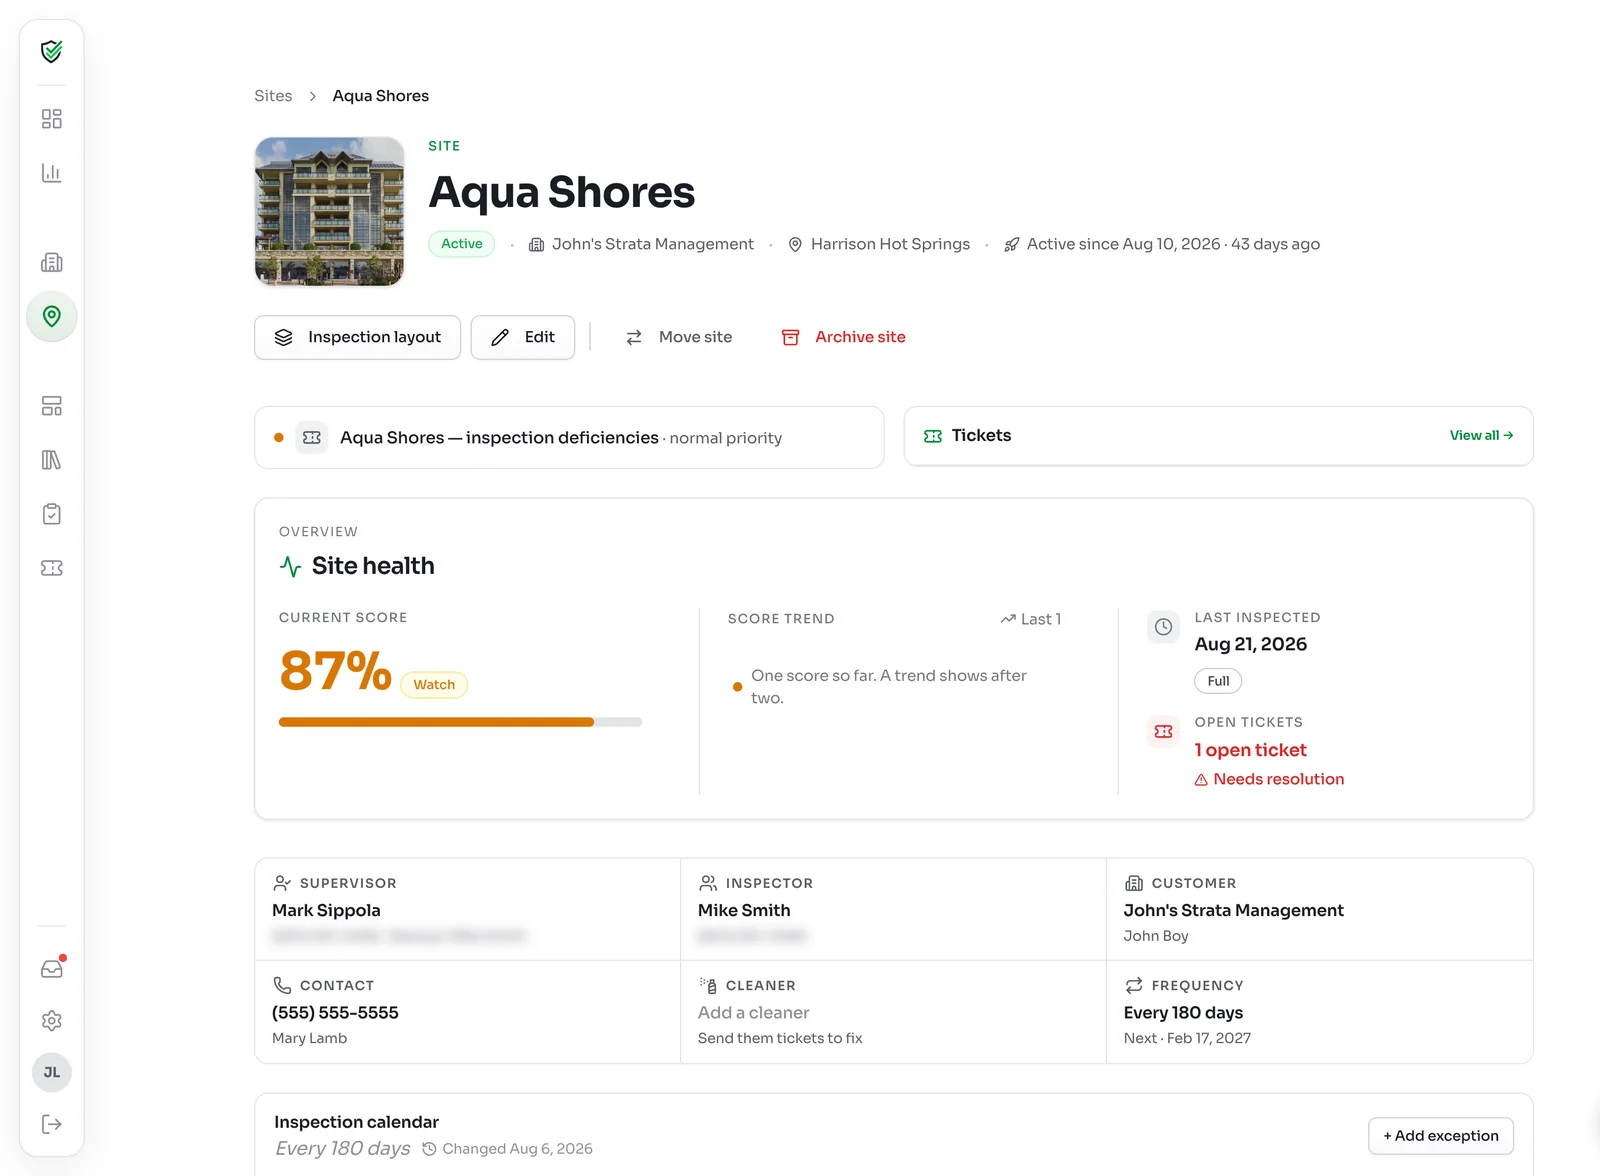1600x1176 pixels.
Task: Click the logout icon in sidebar
Action: tap(52, 1124)
